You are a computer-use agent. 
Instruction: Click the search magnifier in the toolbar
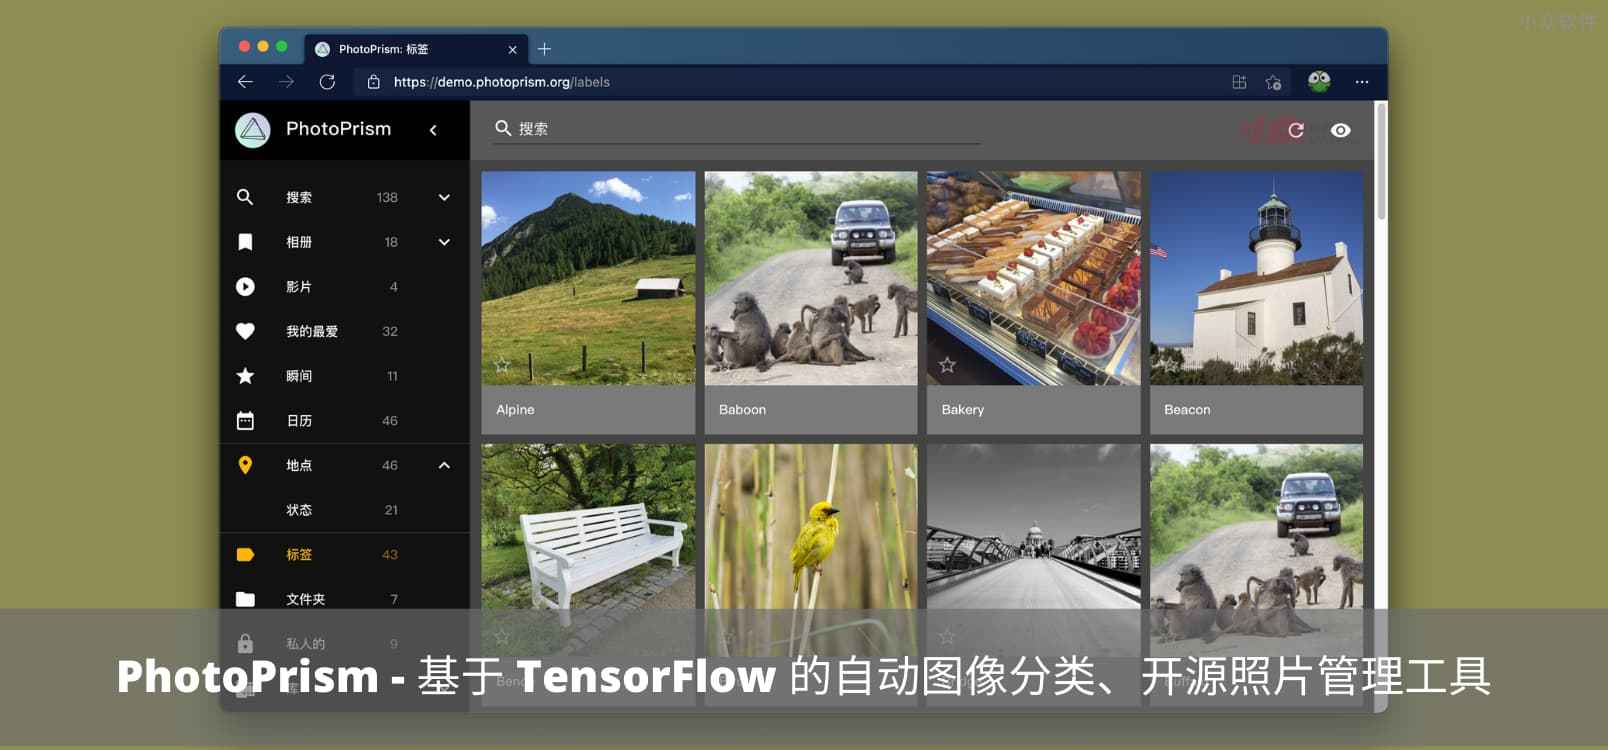[503, 128]
